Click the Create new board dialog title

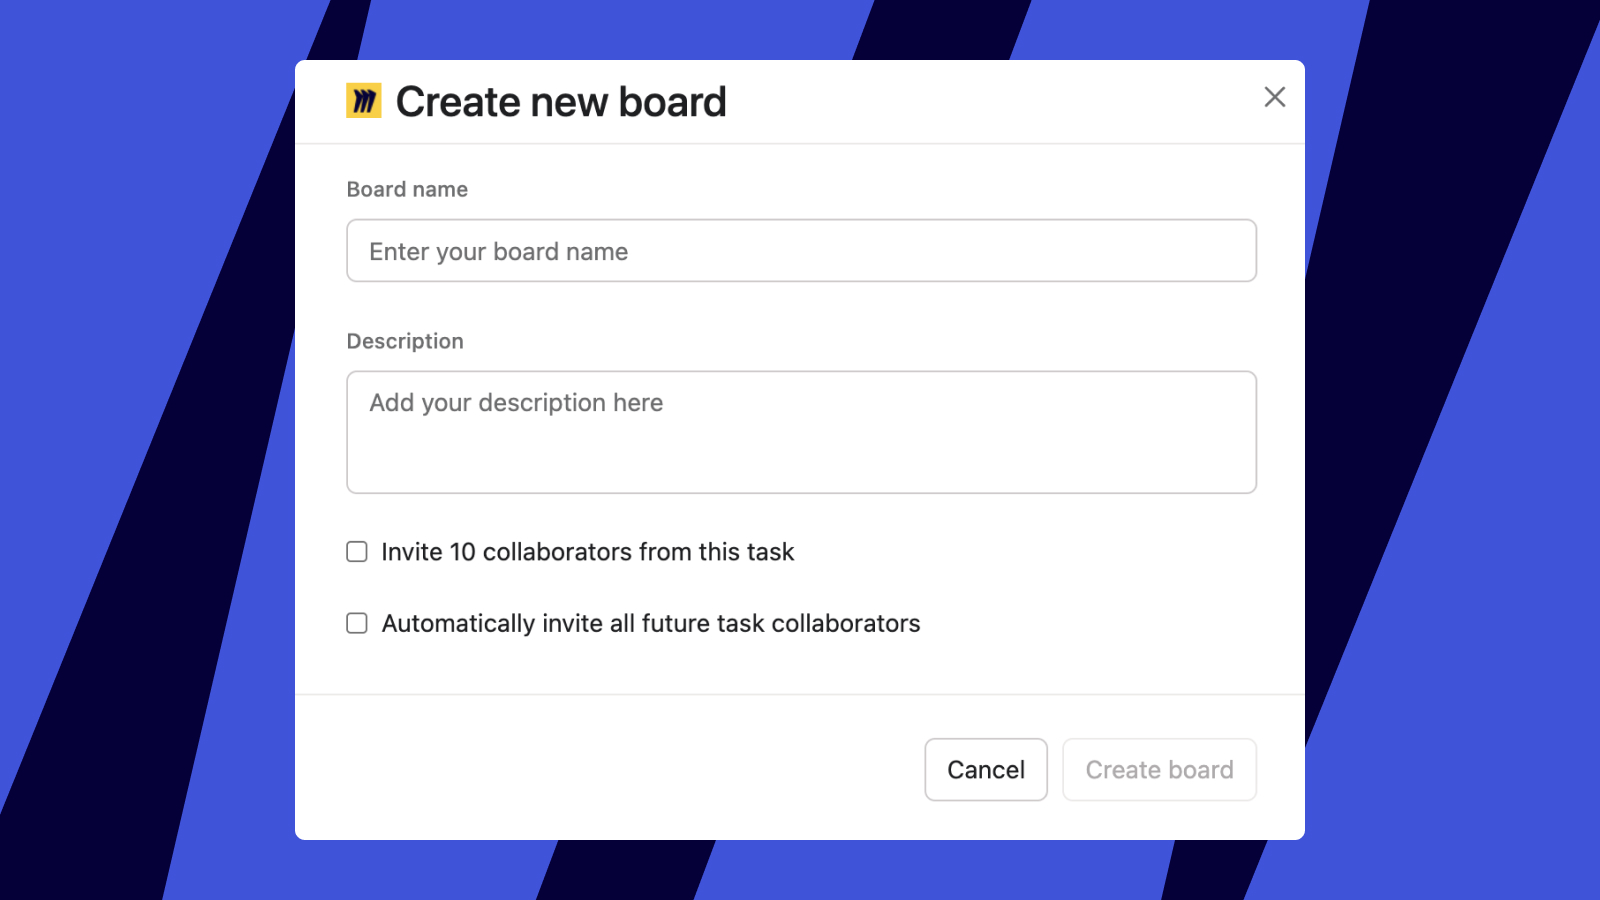(x=561, y=100)
